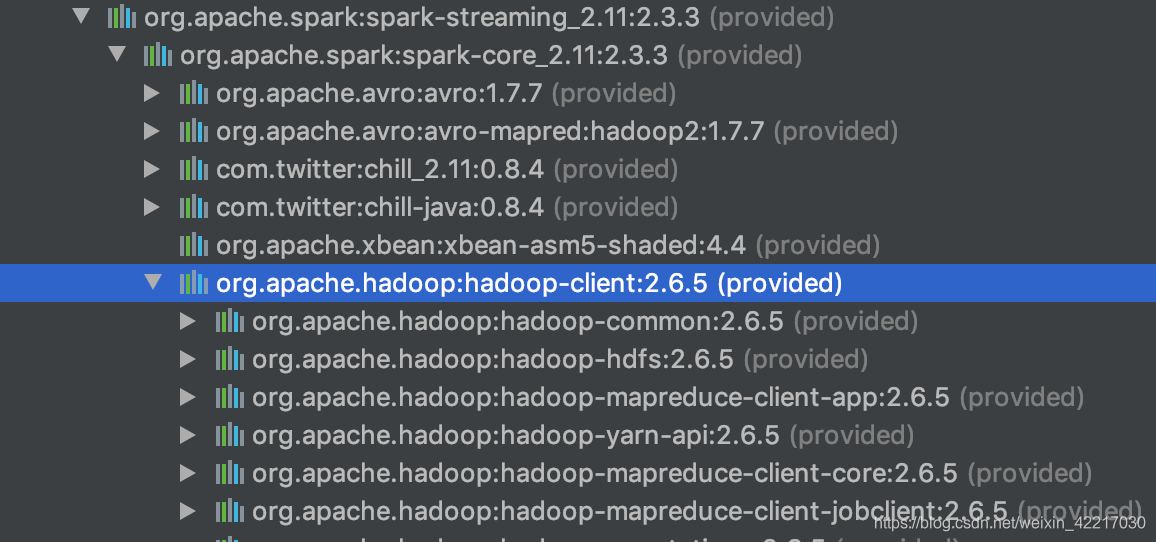The width and height of the screenshot is (1156, 542).
Task: Click library icon of hadoop-client:2.6.5
Action: tap(193, 282)
